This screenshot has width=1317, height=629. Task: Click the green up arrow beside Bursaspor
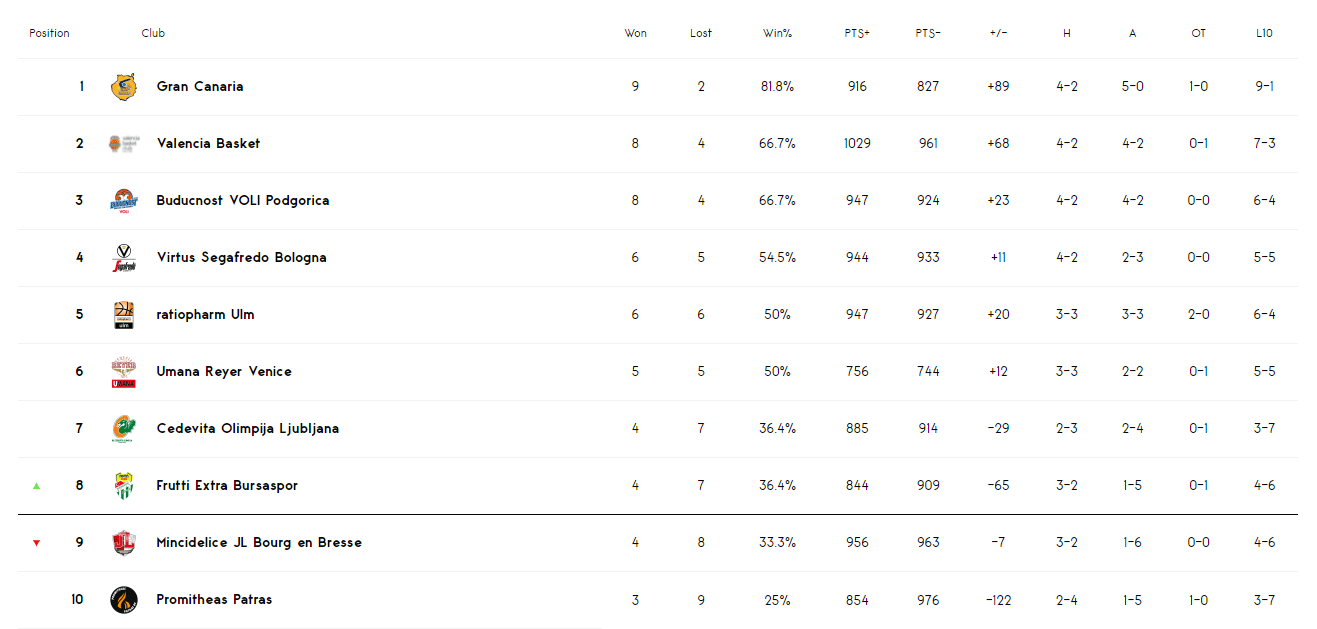37,486
